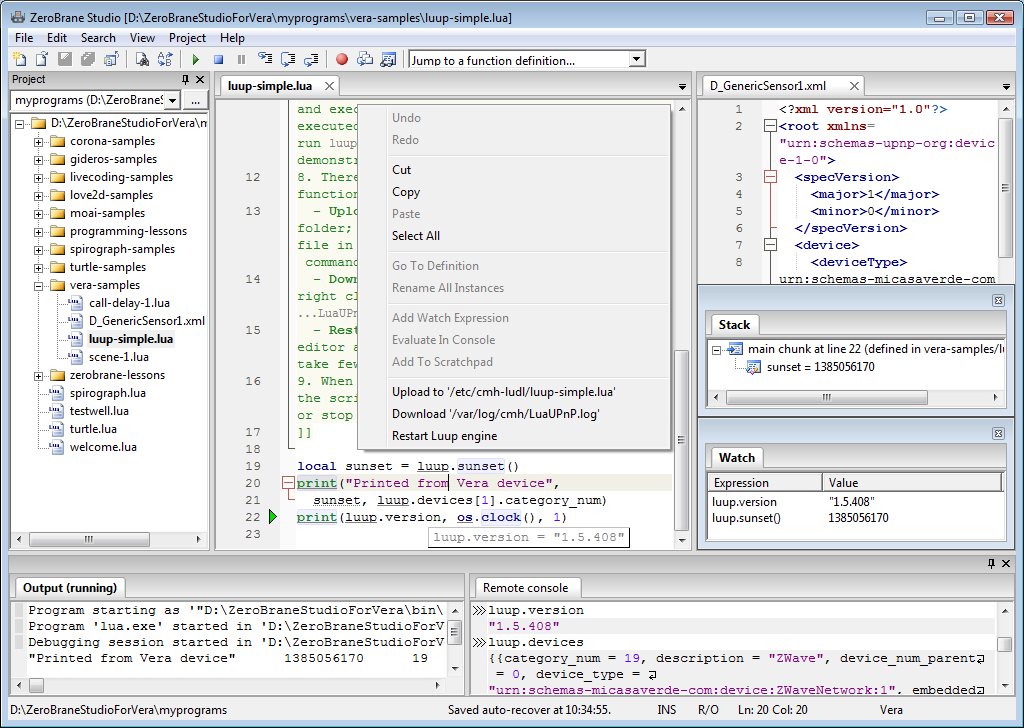Expand the zerobrane-lessons folder
This screenshot has width=1024, height=728.
(39, 376)
